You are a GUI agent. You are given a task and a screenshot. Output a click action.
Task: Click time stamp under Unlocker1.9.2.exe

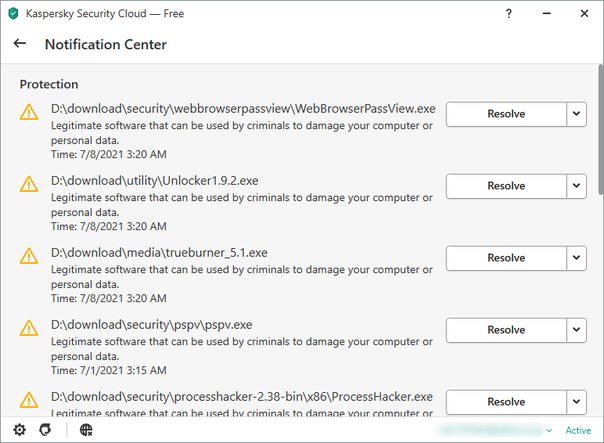coord(109,227)
